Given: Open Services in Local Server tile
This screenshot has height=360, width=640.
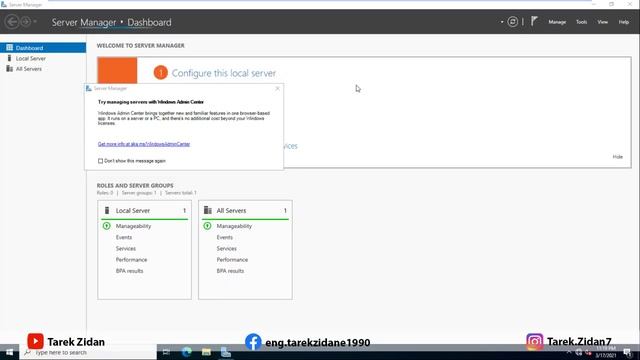Looking at the screenshot, I should [126, 249].
